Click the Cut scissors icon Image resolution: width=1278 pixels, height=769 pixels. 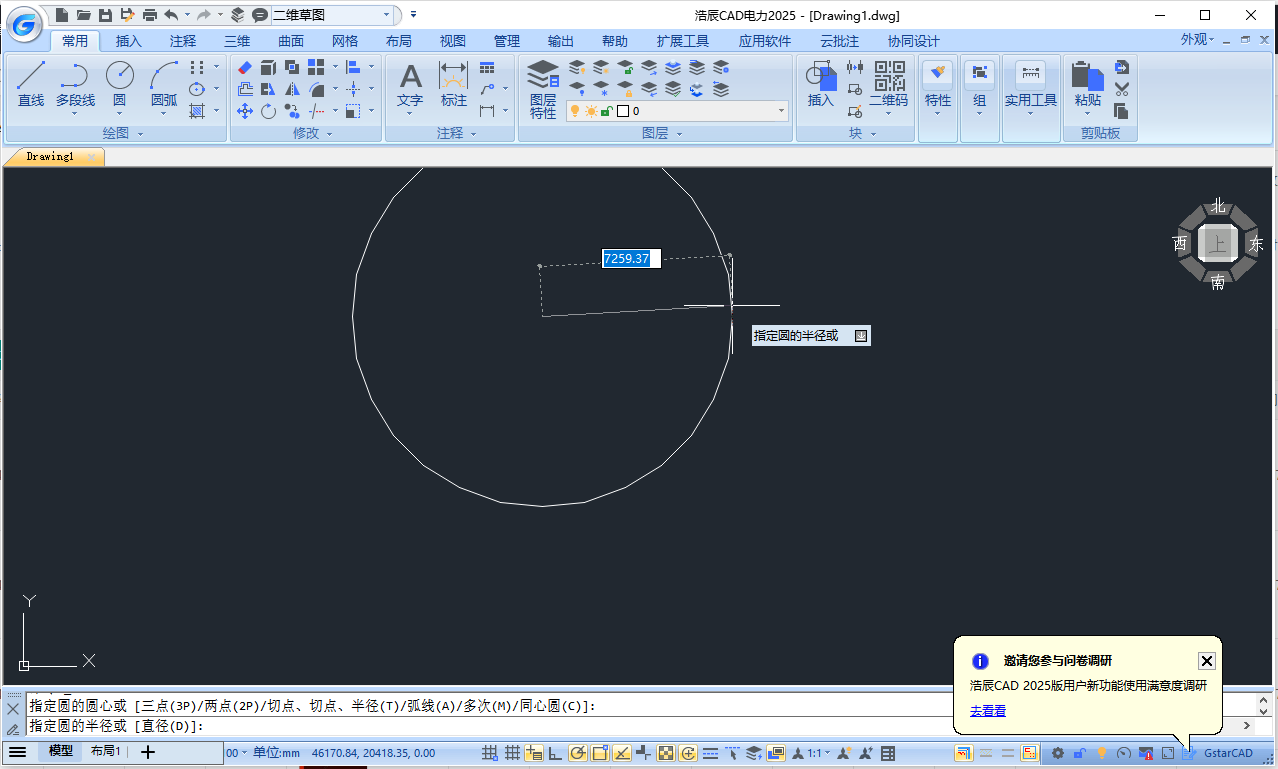1121,89
